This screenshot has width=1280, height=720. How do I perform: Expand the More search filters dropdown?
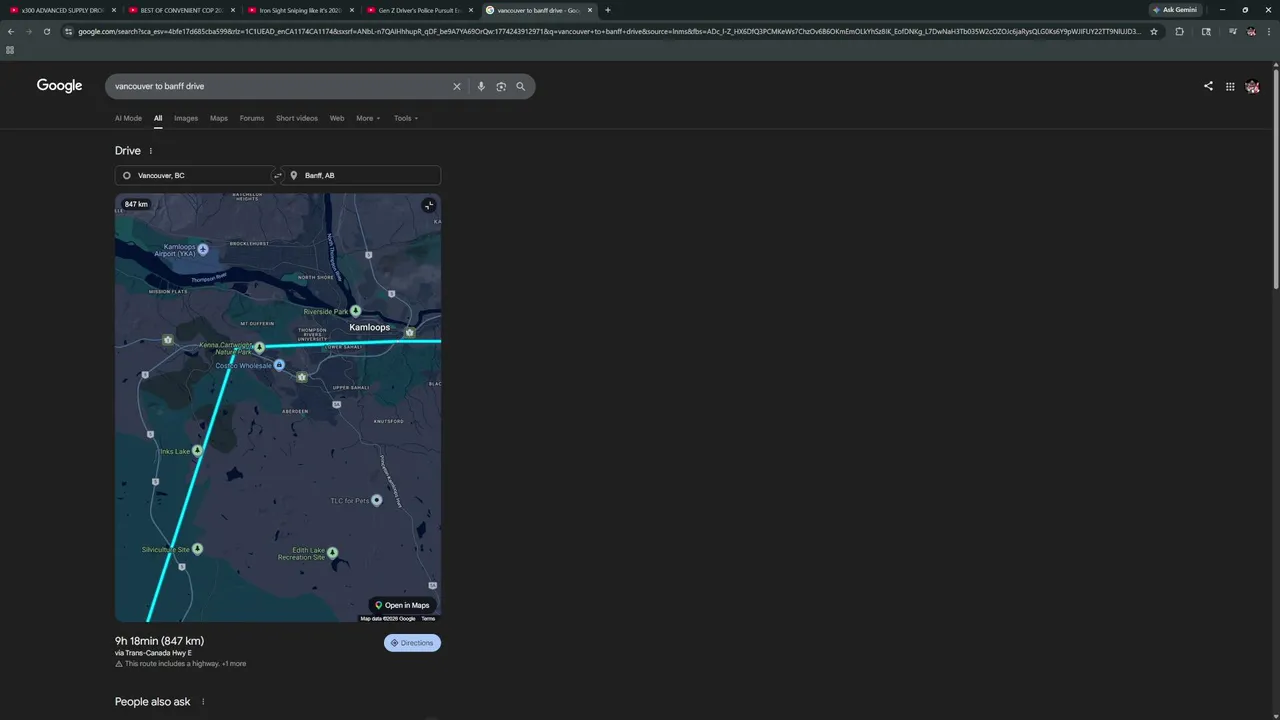tap(368, 118)
